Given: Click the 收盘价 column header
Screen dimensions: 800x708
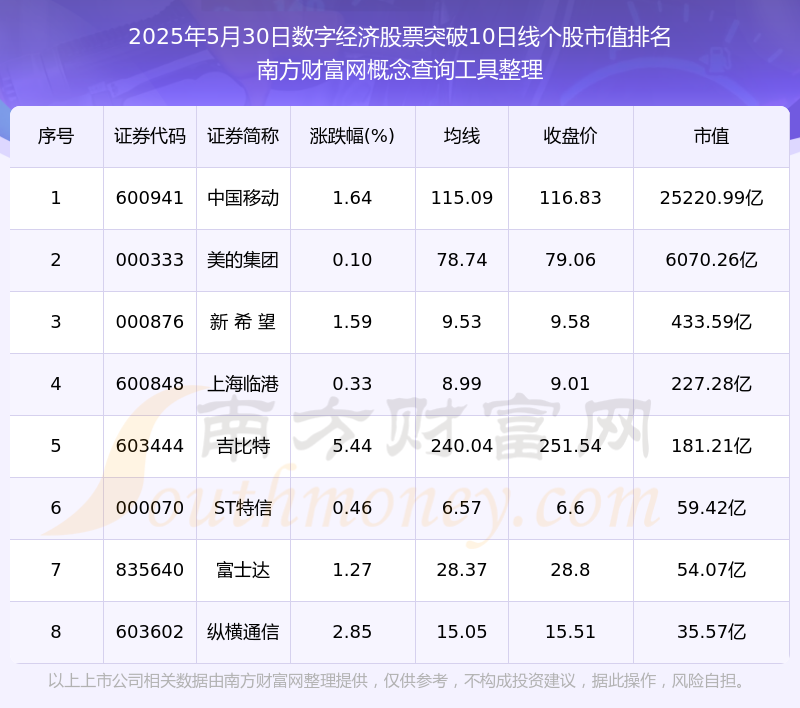Looking at the screenshot, I should click(570, 136).
